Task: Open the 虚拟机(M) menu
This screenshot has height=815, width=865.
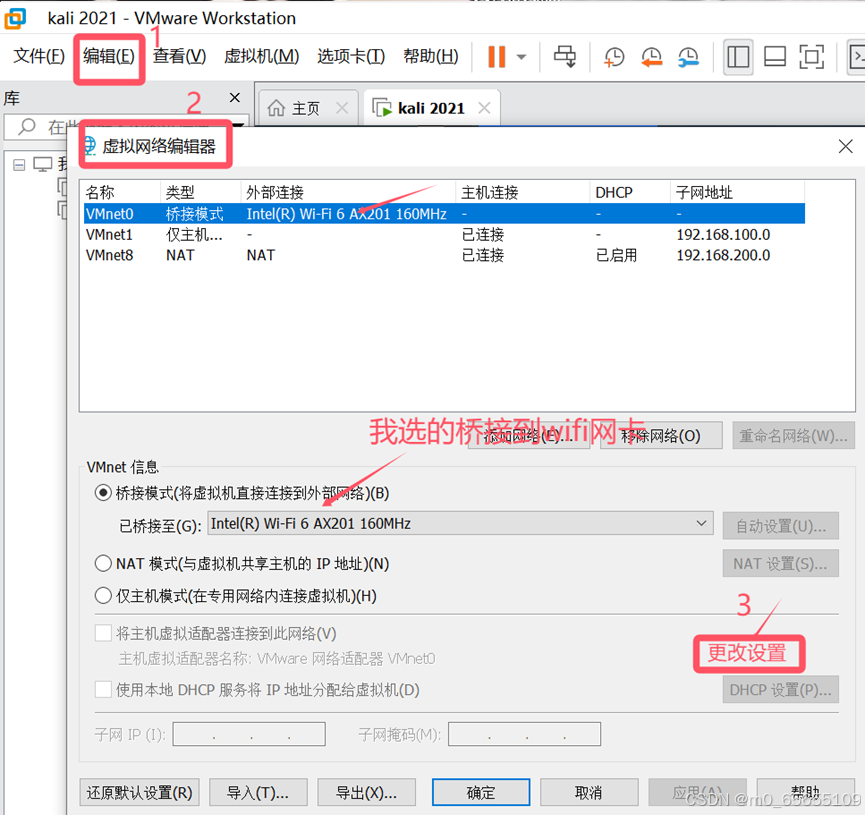Action: [x=261, y=56]
